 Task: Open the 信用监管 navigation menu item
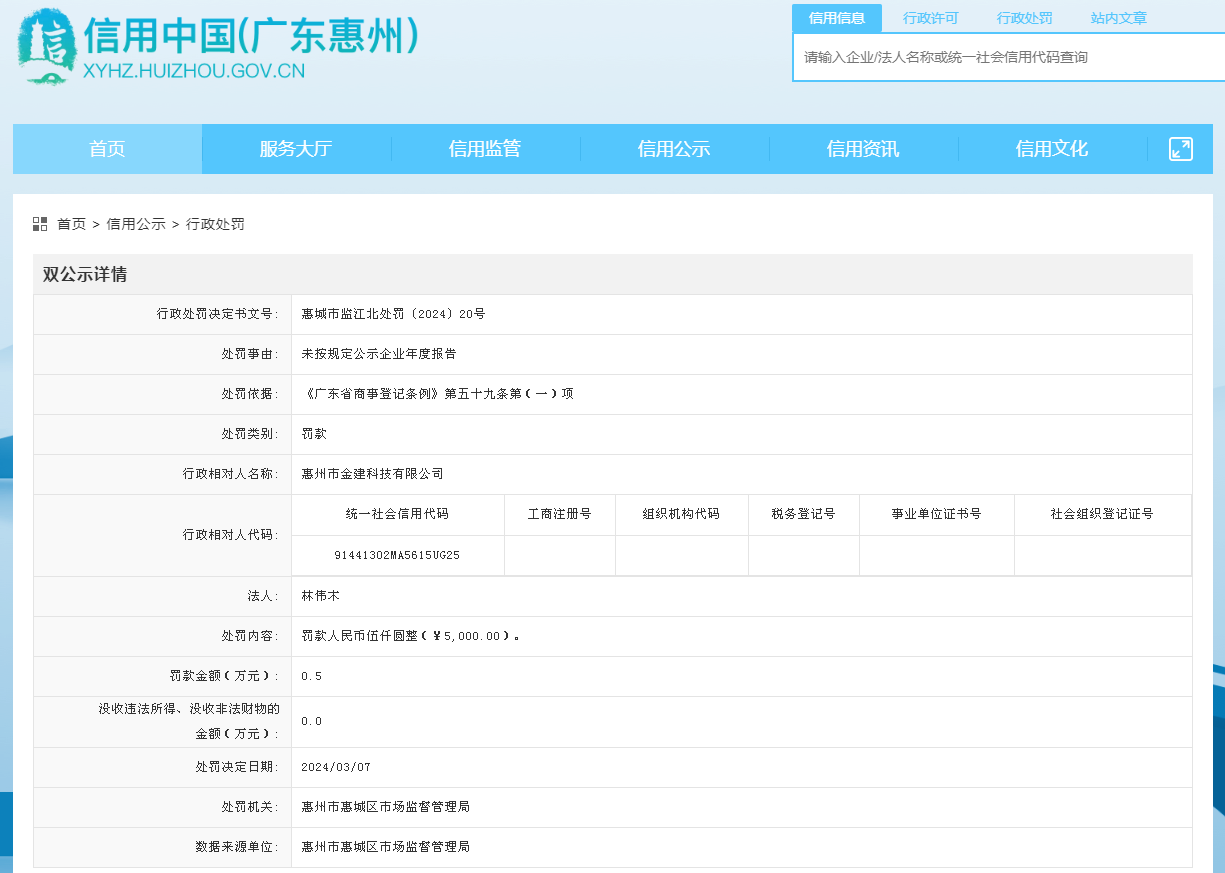click(485, 149)
